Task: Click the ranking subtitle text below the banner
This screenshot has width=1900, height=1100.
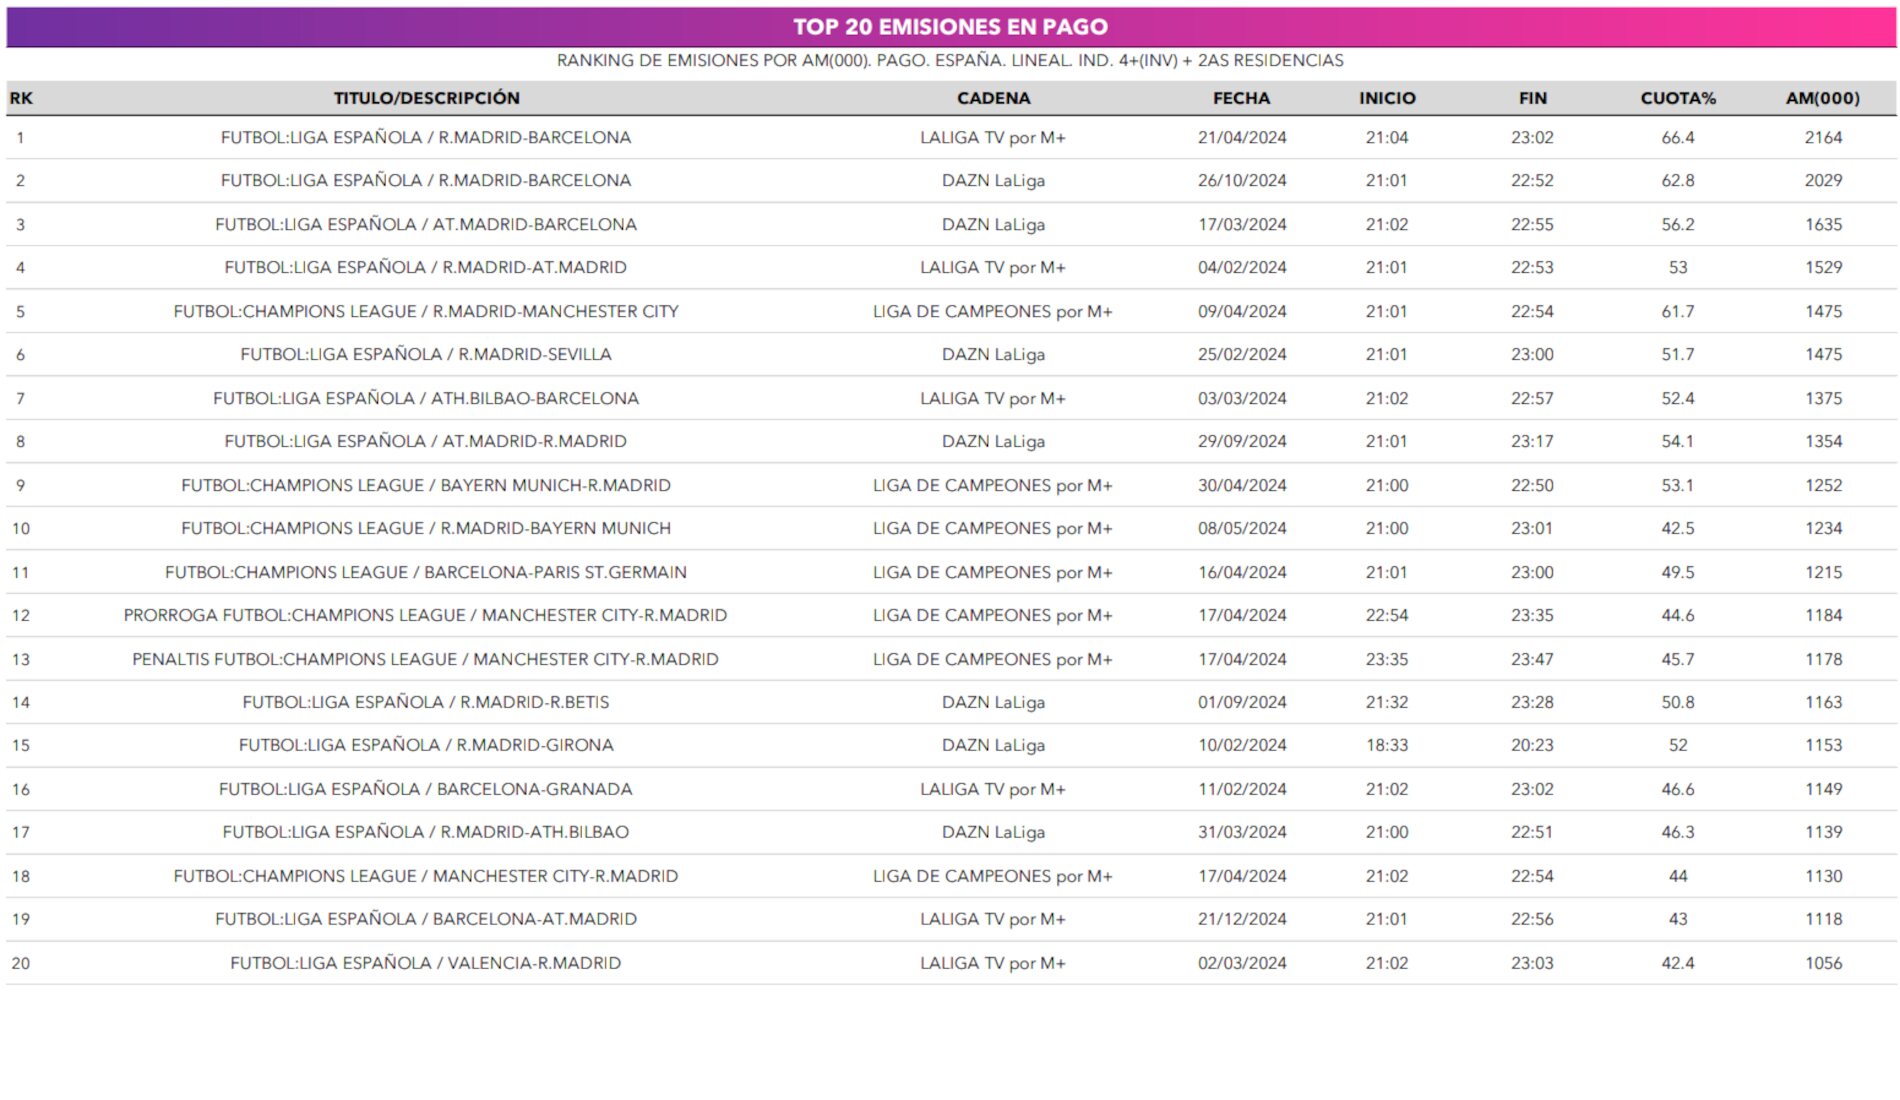Action: [x=950, y=61]
